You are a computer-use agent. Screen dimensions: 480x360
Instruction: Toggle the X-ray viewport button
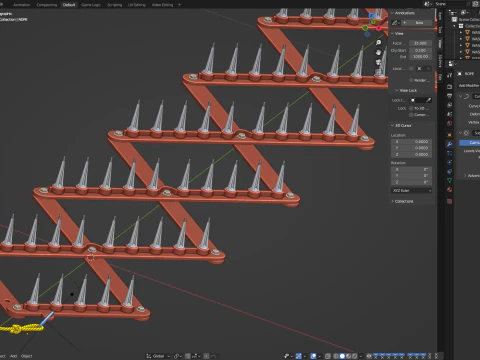tap(328, 356)
